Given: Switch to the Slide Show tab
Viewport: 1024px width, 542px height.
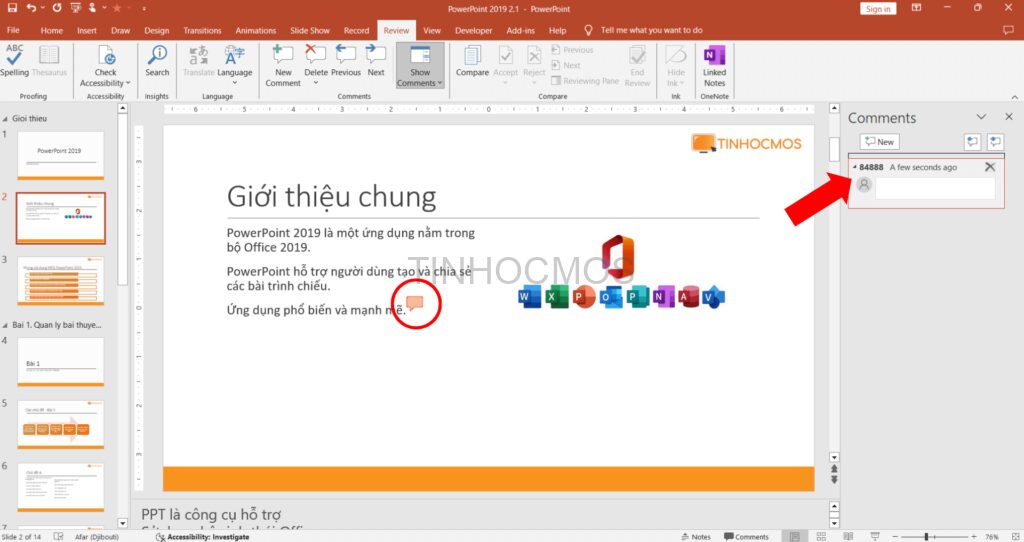Looking at the screenshot, I should point(310,30).
